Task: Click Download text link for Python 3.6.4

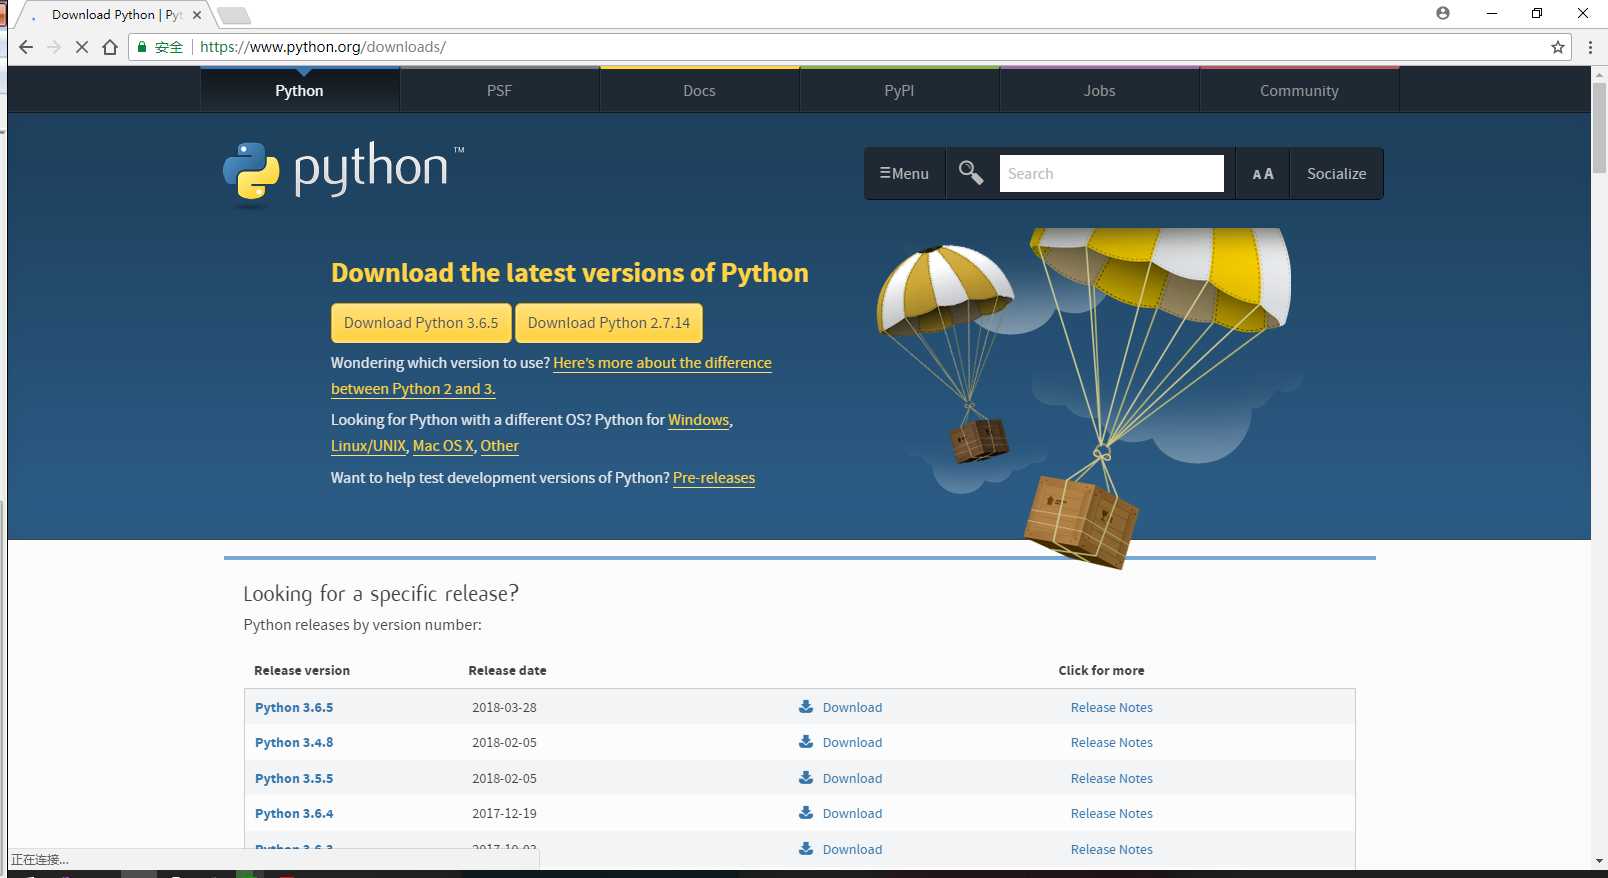Action: click(852, 813)
